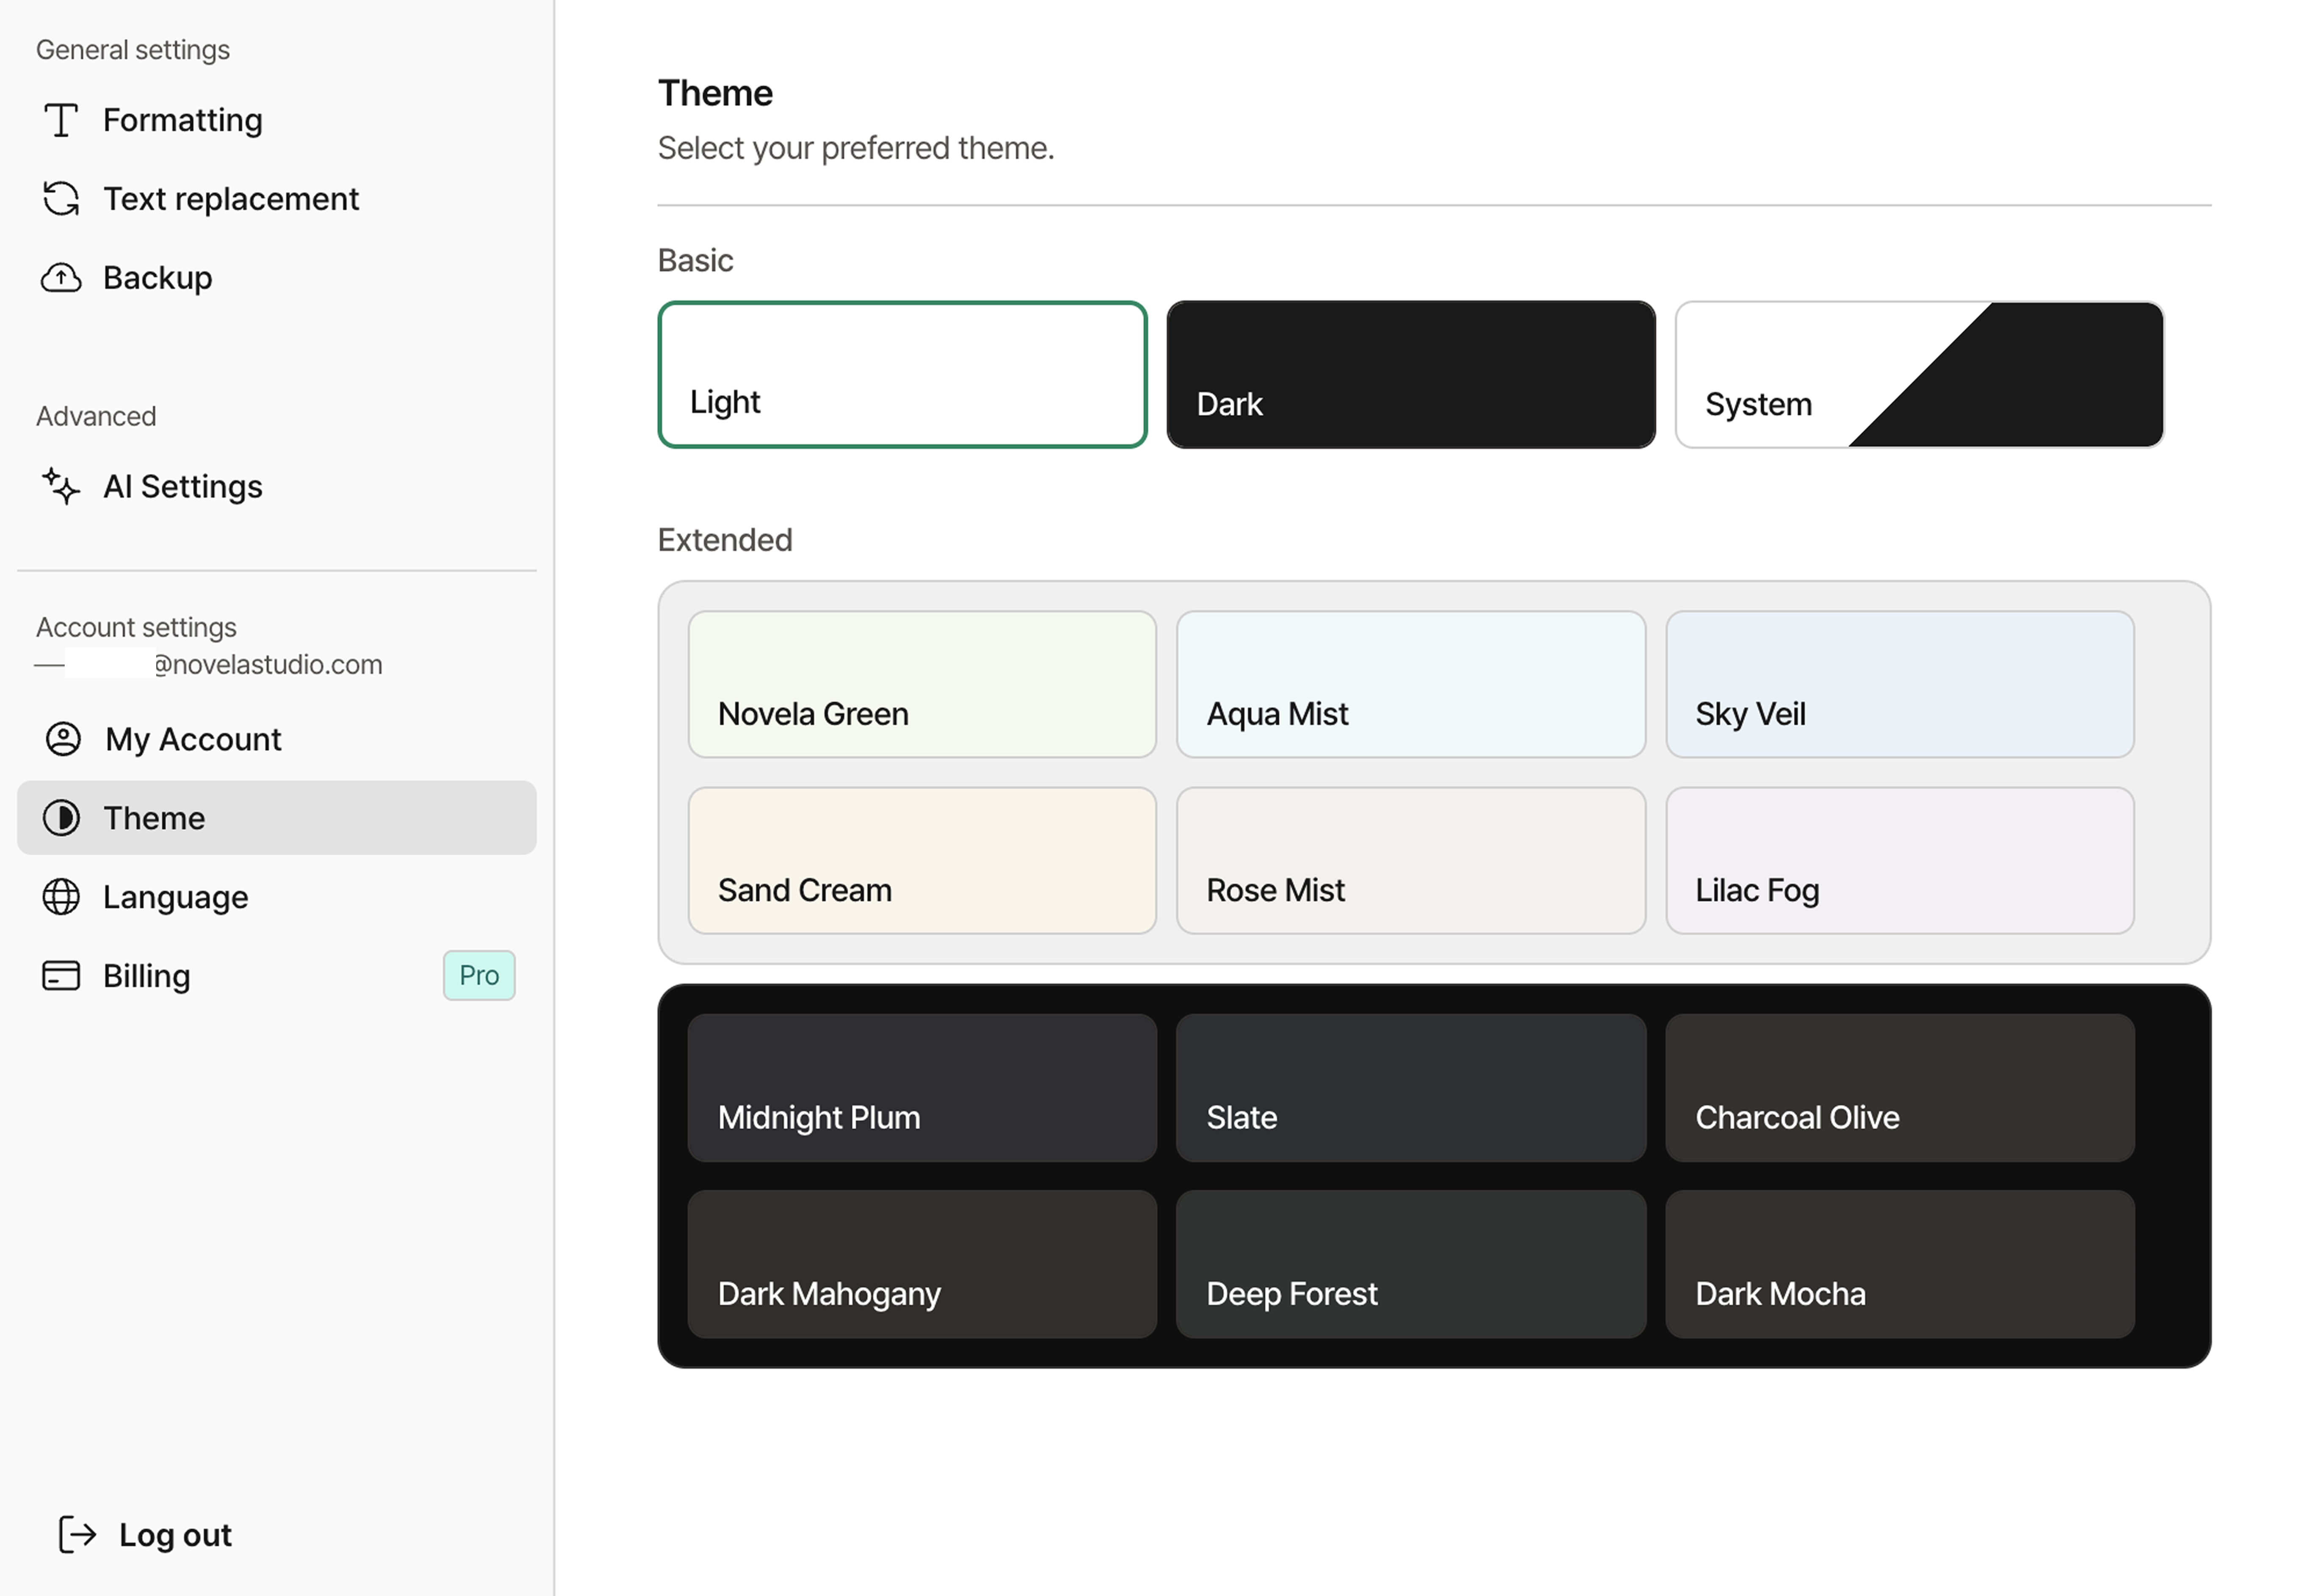Open Text replacement settings
Image resolution: width=2301 pixels, height=1596 pixels.
coord(277,198)
